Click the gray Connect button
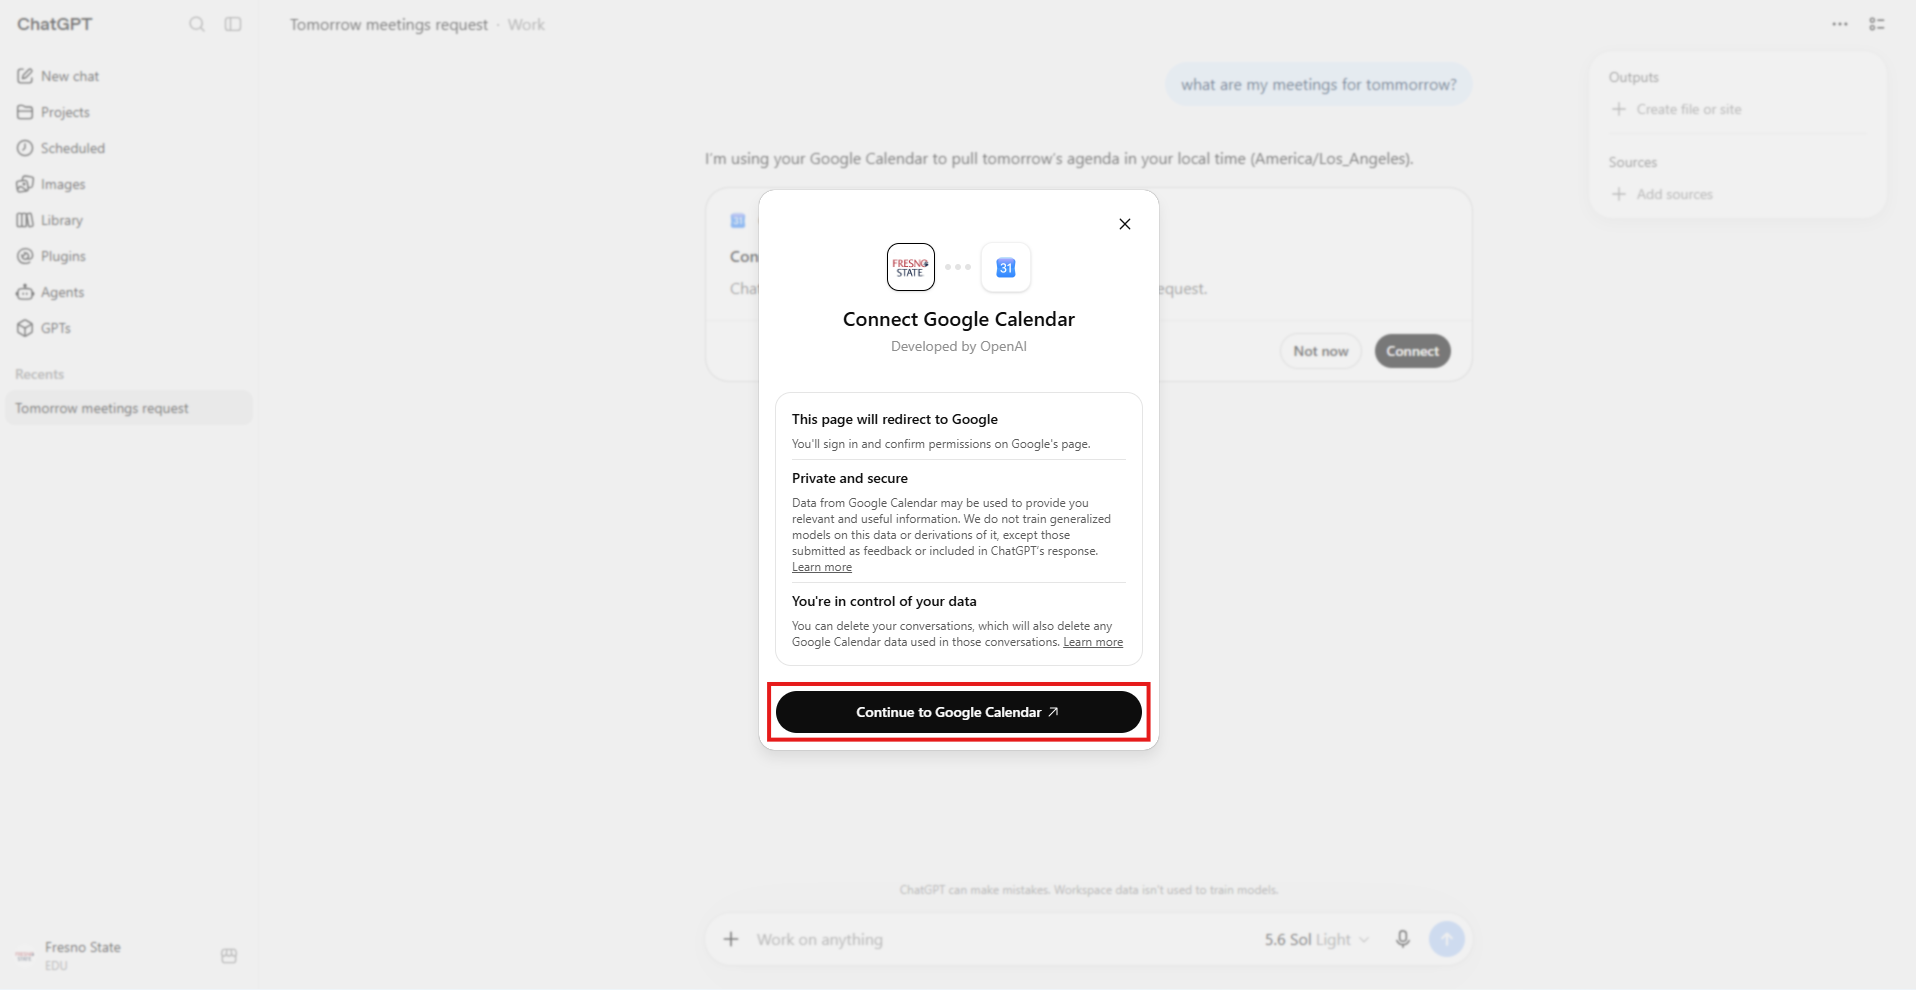1916x990 pixels. (x=1412, y=351)
